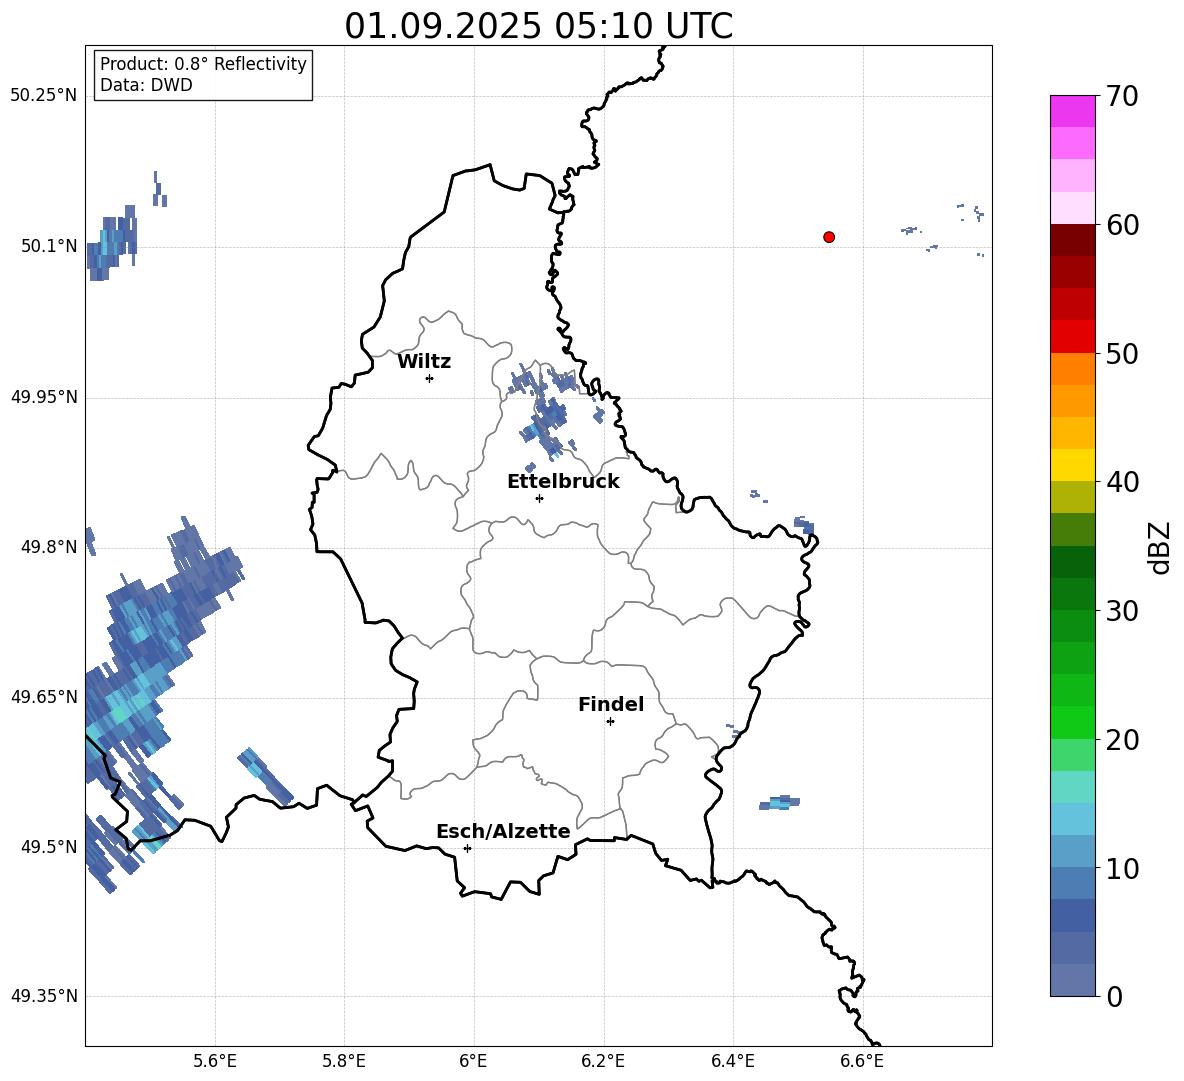Click the 60 tick label on the colorbar
Image resolution: width=1184 pixels, height=1081 pixels.
tap(1121, 225)
